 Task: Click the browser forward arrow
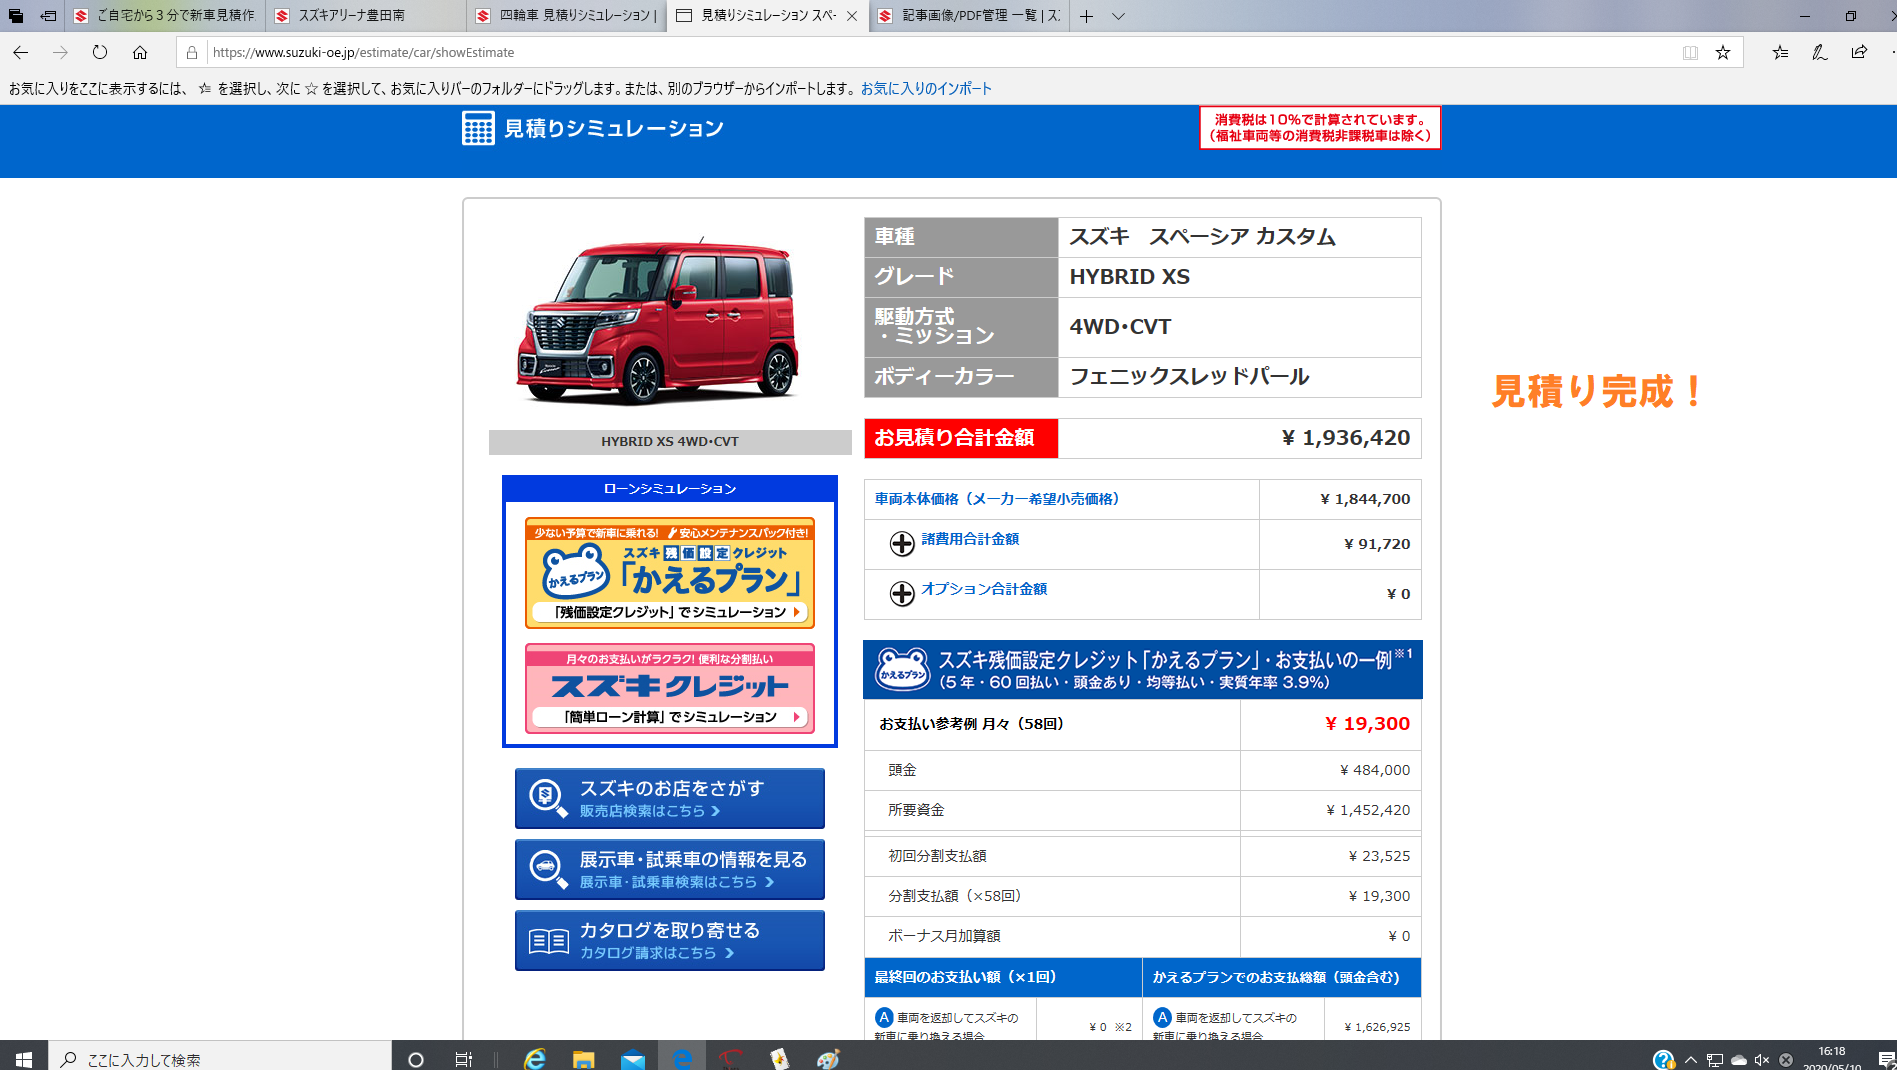tap(60, 52)
